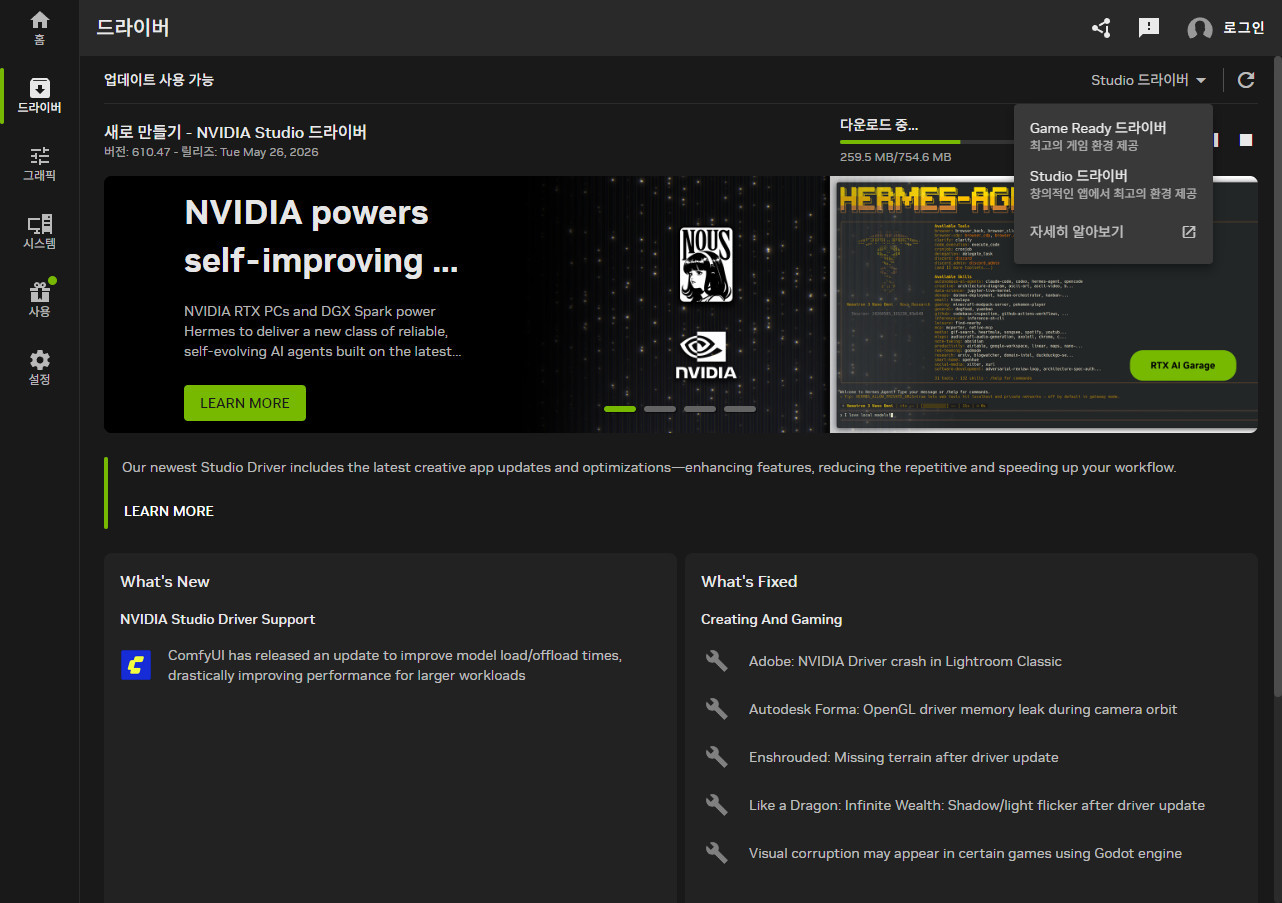Open the feedback speech-bubble icon
The width and height of the screenshot is (1282, 903).
point(1149,28)
